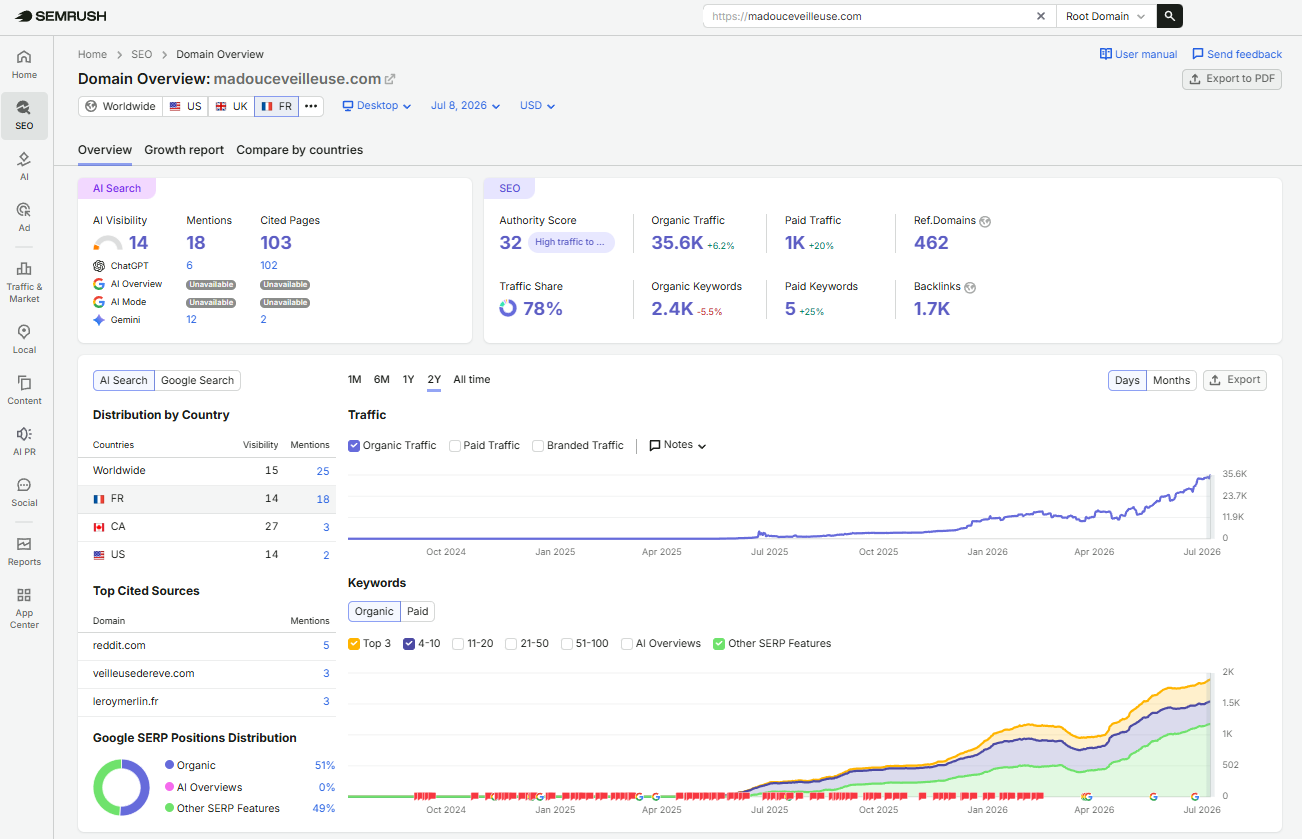This screenshot has width=1302, height=839.
Task: Click the Send feedback link
Action: pyautogui.click(x=1237, y=54)
